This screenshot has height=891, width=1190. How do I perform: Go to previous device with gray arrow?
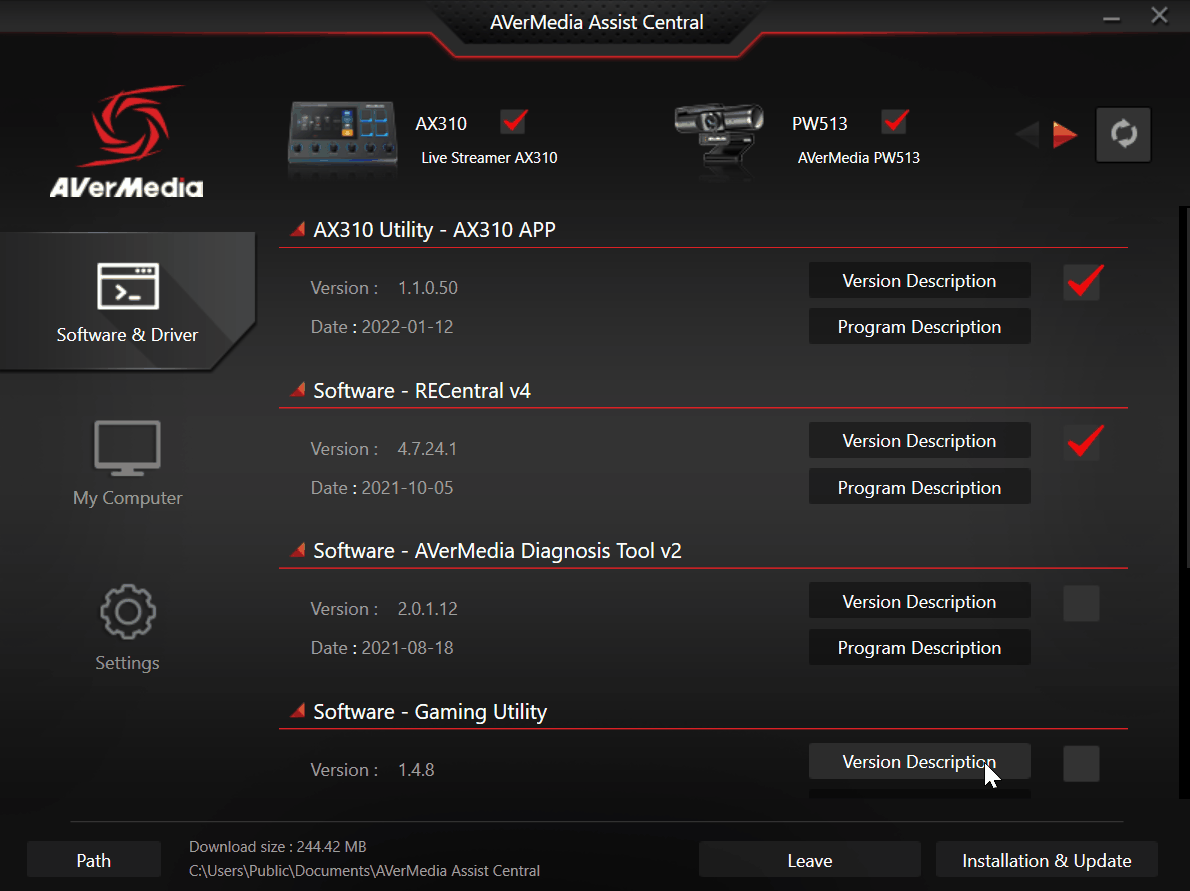coord(1027,134)
